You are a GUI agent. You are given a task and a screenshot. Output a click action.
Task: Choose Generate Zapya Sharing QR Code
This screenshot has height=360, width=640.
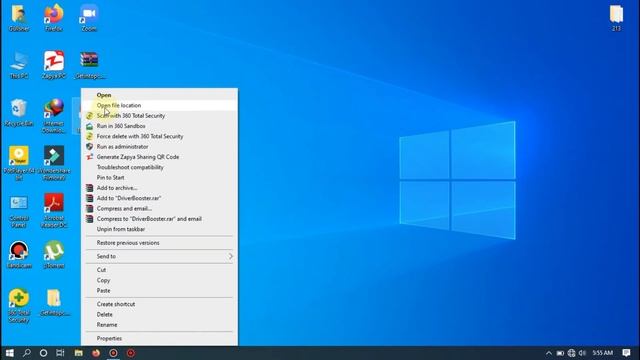(x=159, y=157)
